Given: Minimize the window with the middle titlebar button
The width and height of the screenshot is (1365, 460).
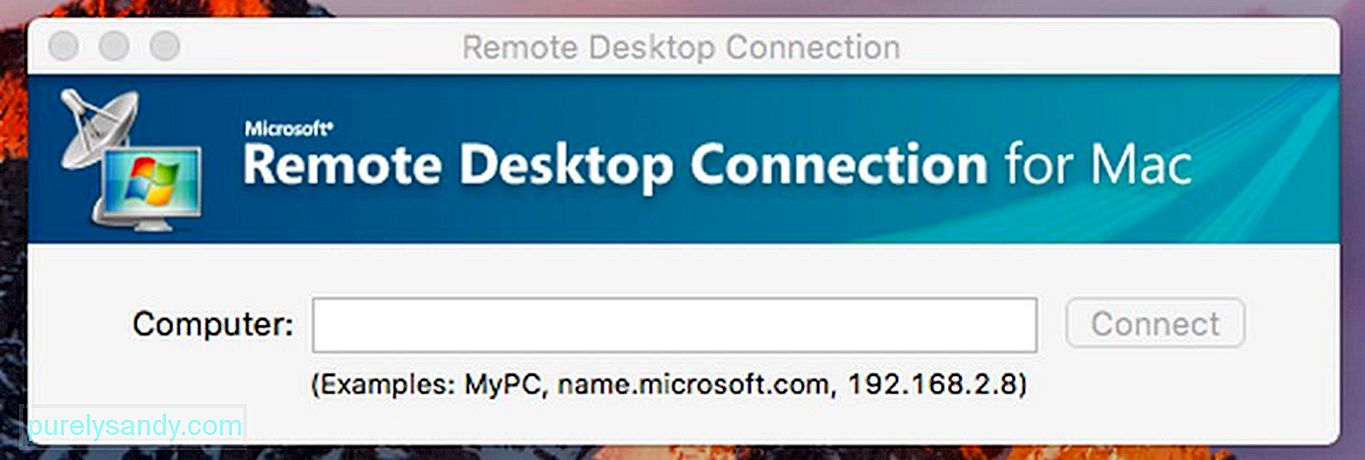Looking at the screenshot, I should [x=115, y=46].
